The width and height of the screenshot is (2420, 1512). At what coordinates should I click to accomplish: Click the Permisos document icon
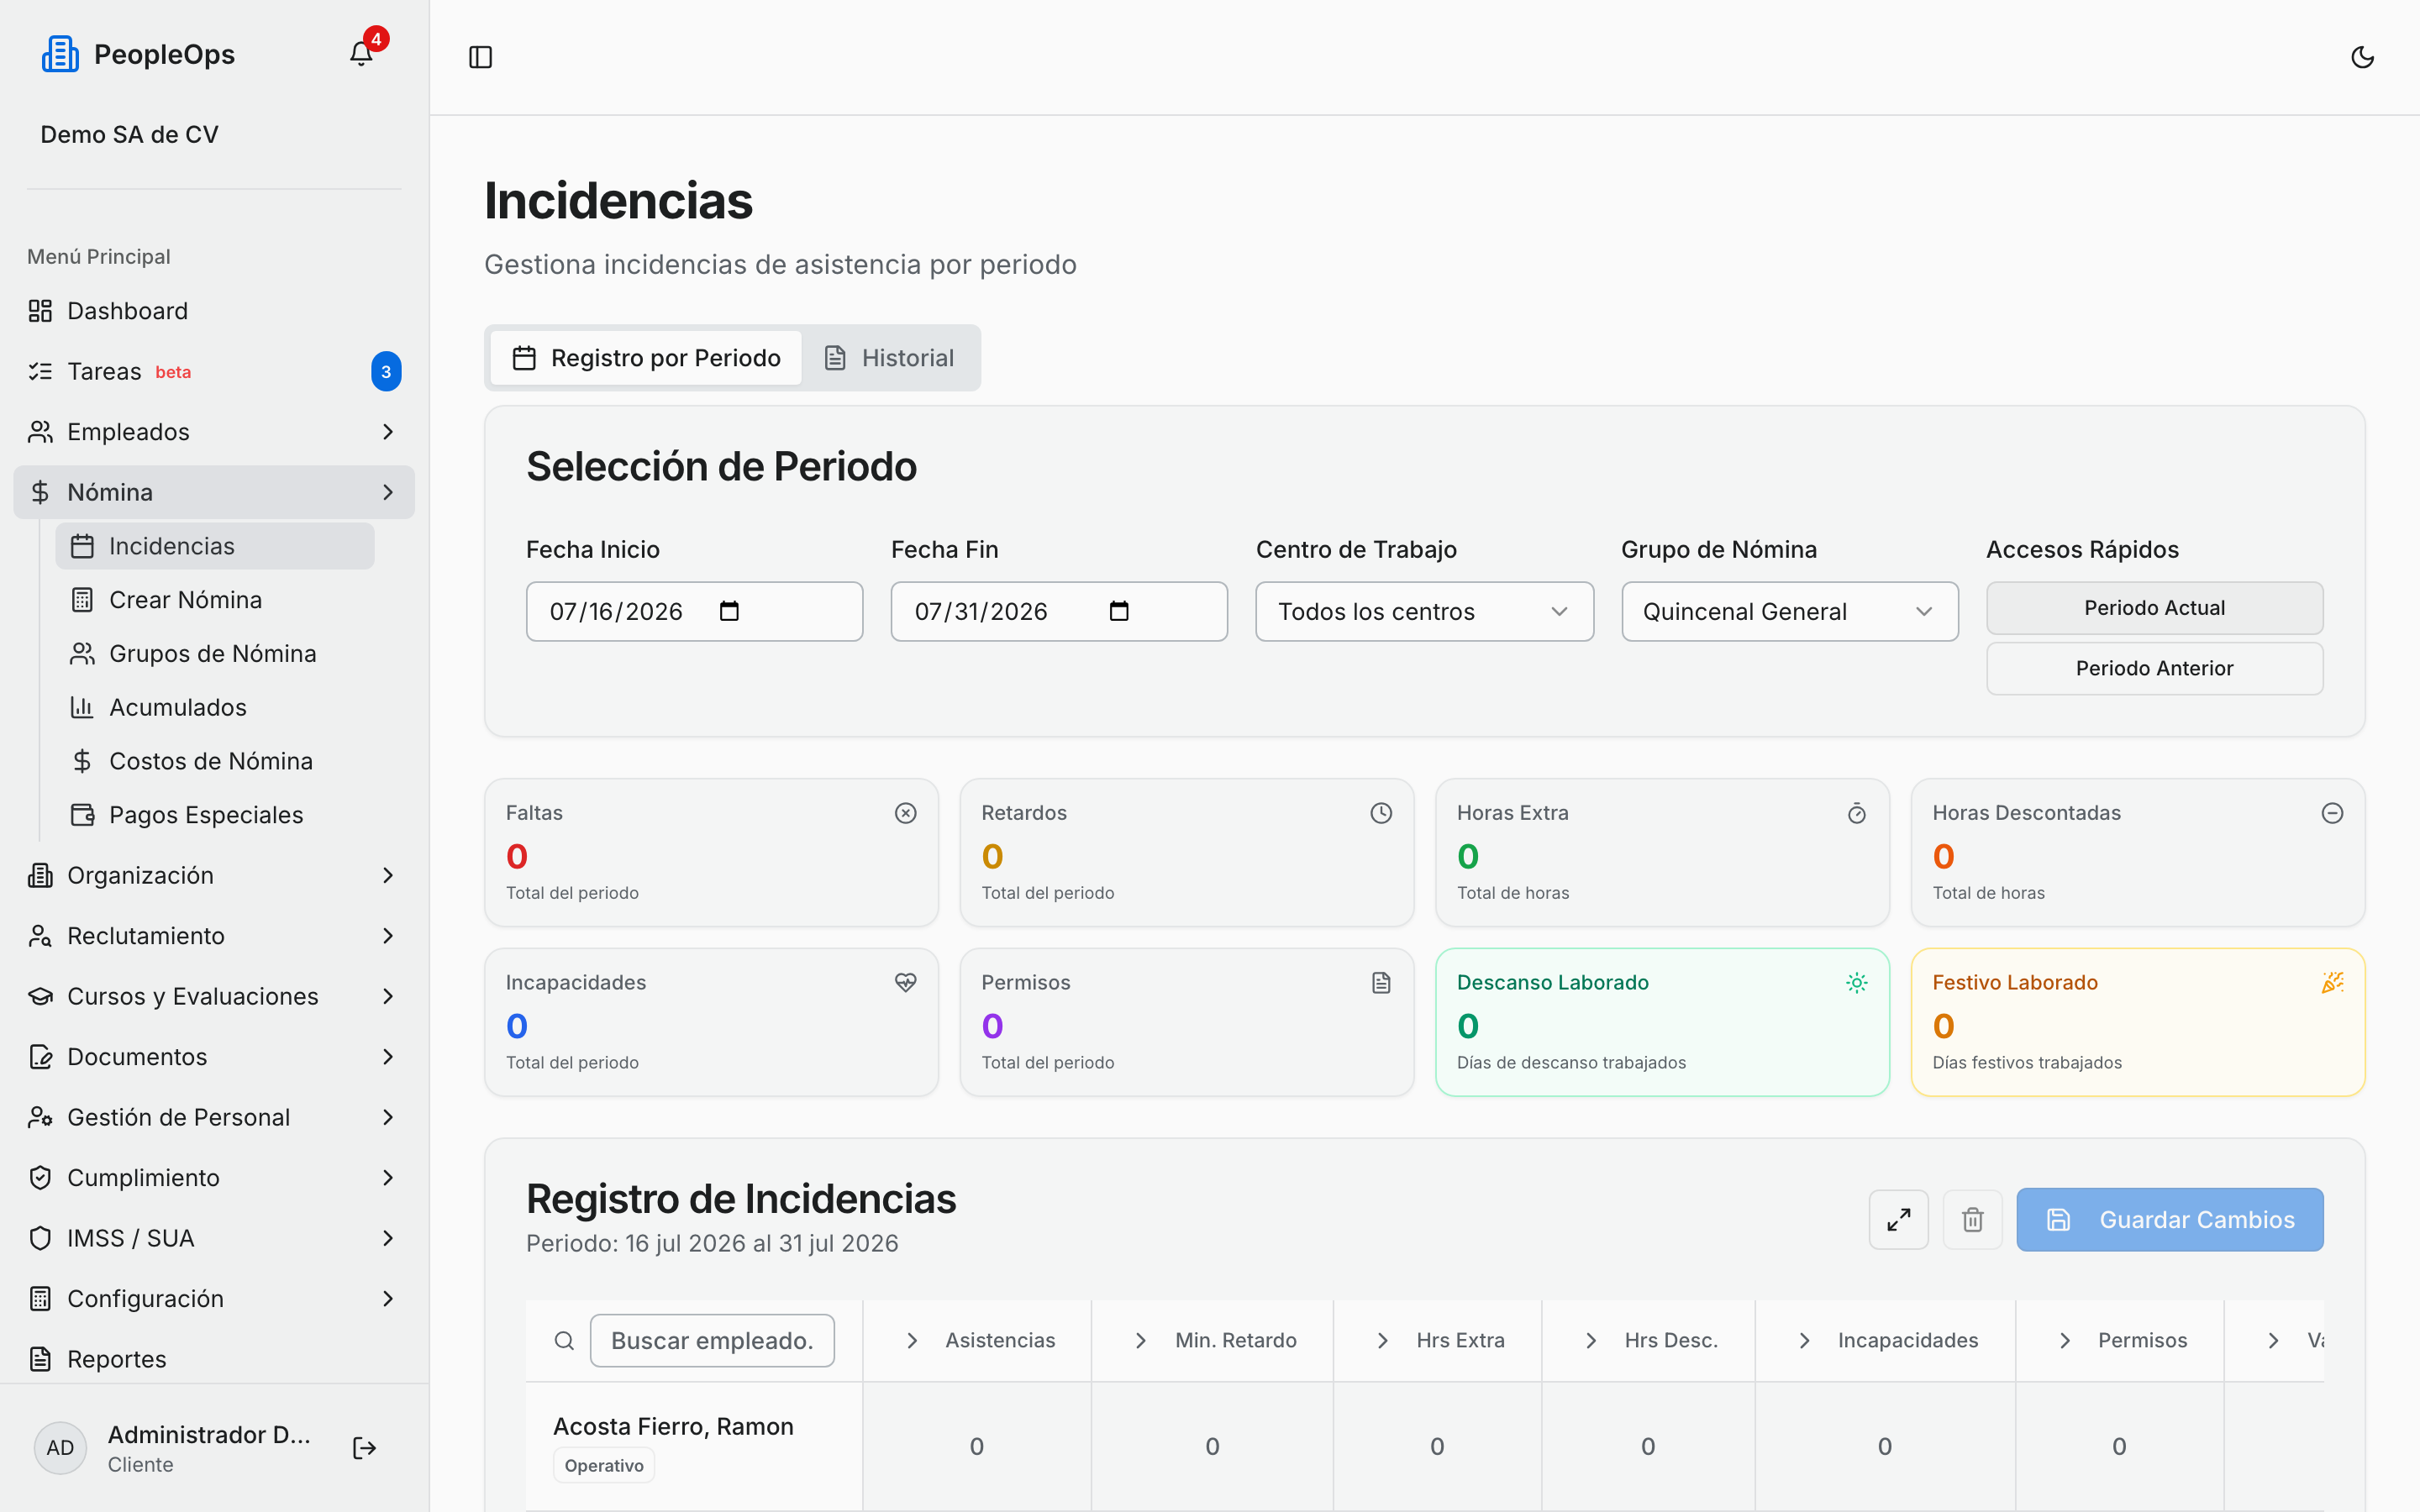pyautogui.click(x=1381, y=983)
